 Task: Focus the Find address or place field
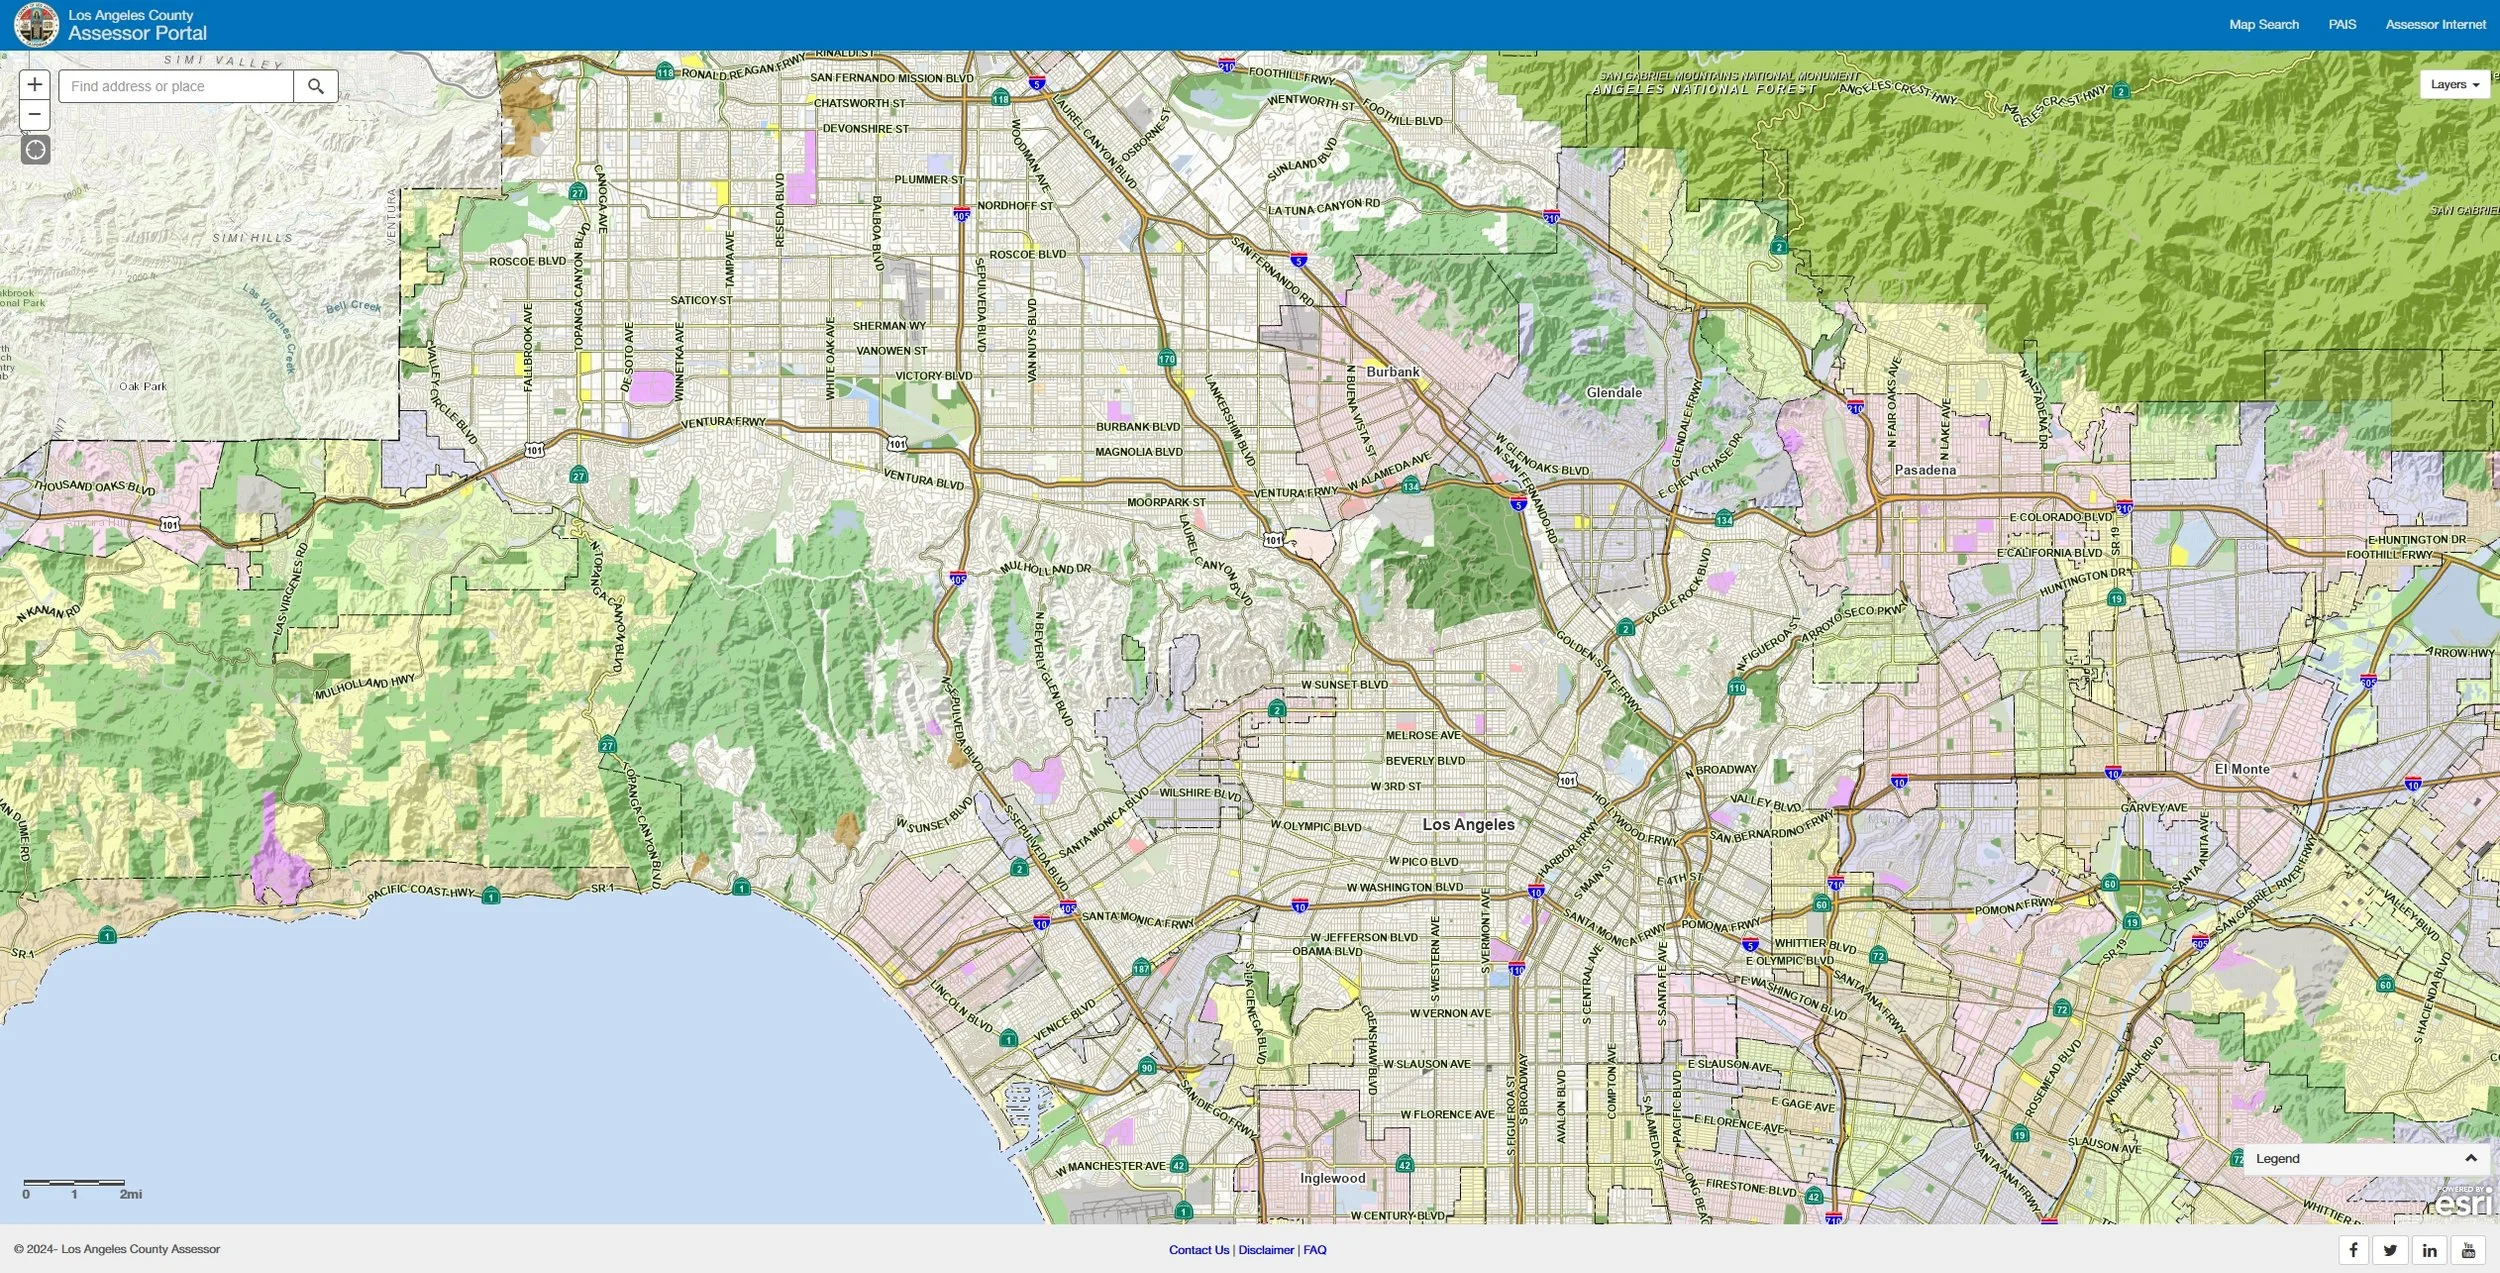pyautogui.click(x=177, y=86)
